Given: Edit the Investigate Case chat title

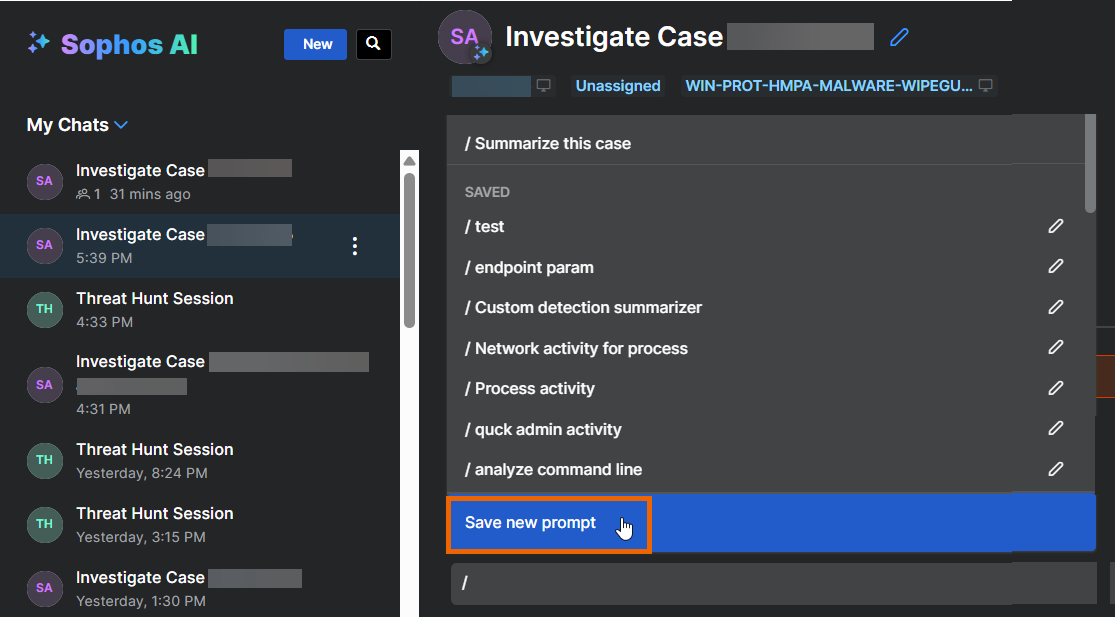Looking at the screenshot, I should pos(899,38).
